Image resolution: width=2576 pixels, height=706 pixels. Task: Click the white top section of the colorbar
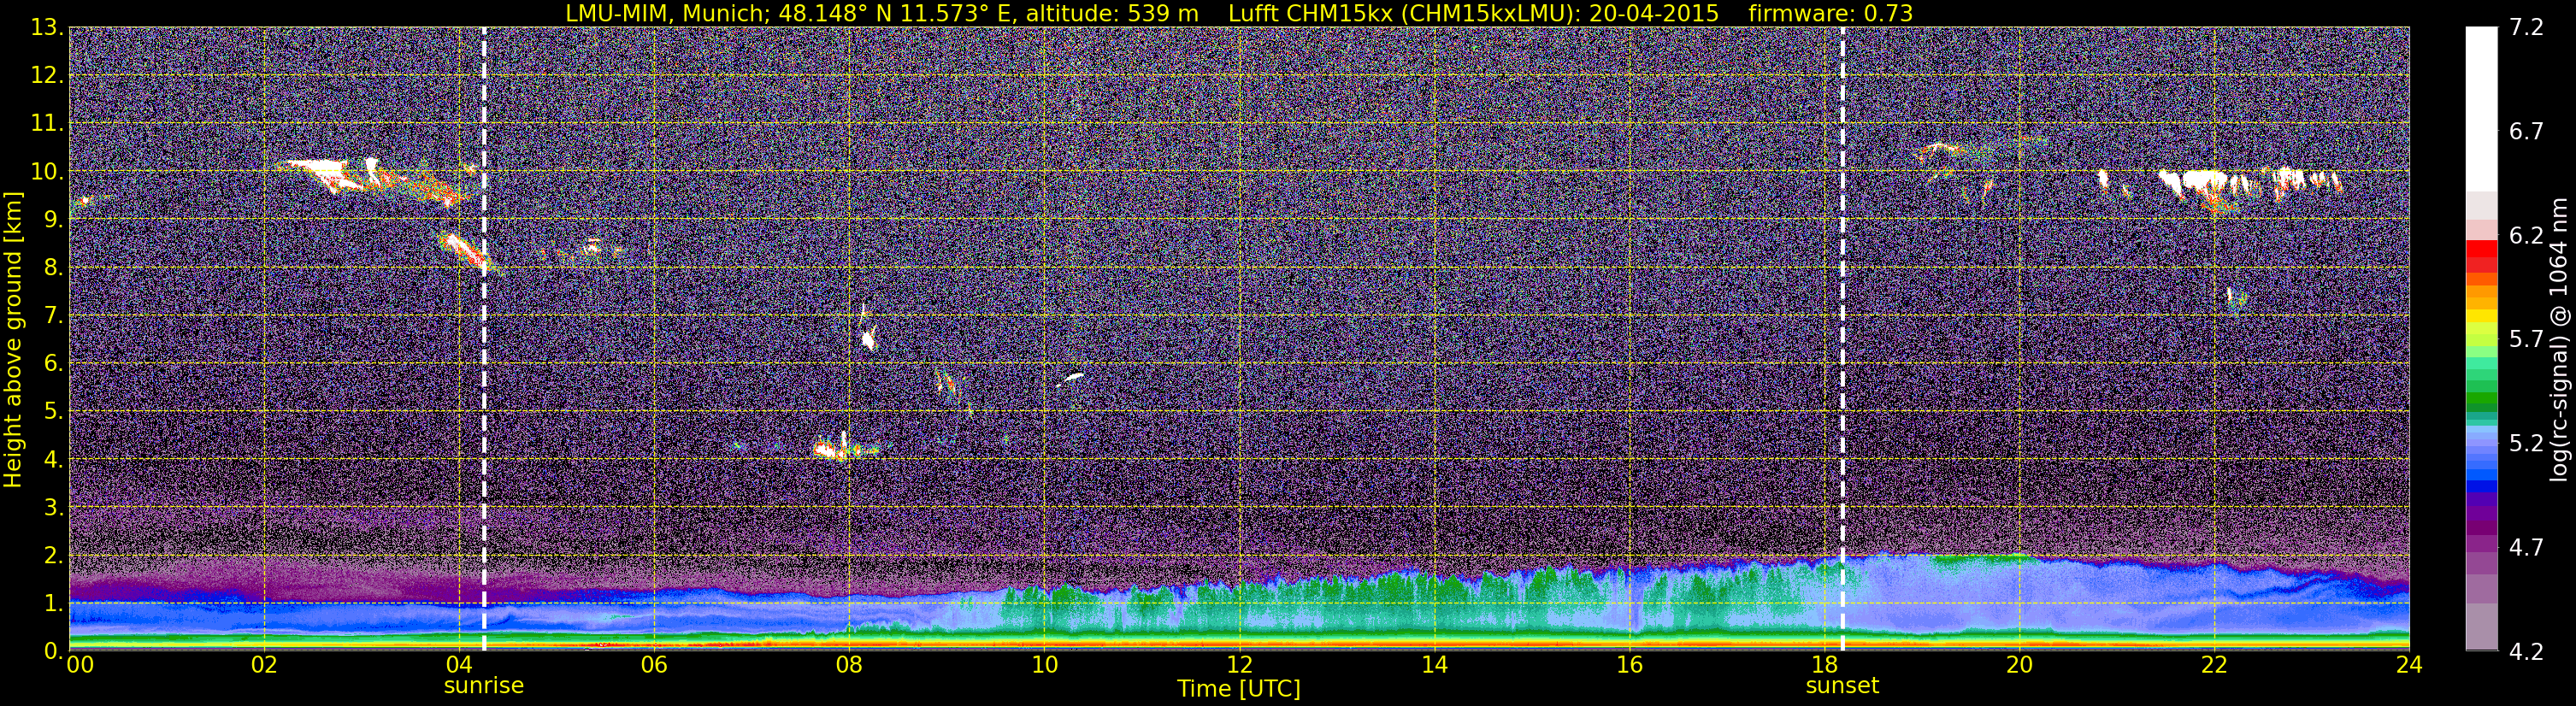[x=2481, y=108]
